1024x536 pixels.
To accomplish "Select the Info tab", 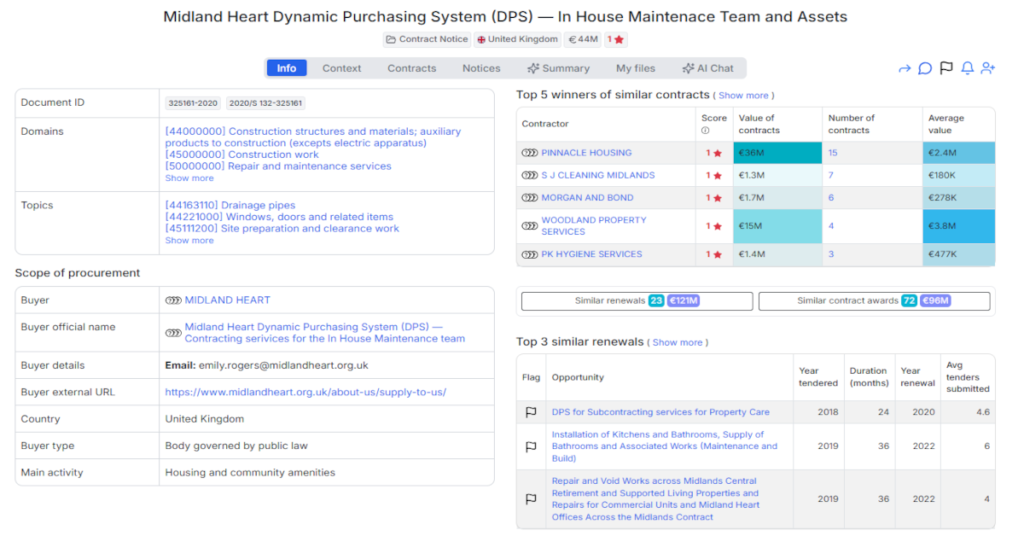I will pos(286,68).
